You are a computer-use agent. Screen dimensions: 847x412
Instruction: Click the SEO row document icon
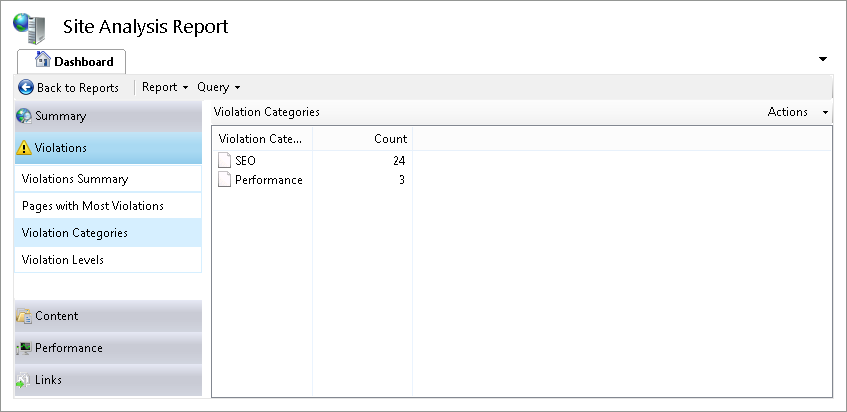pyautogui.click(x=225, y=160)
